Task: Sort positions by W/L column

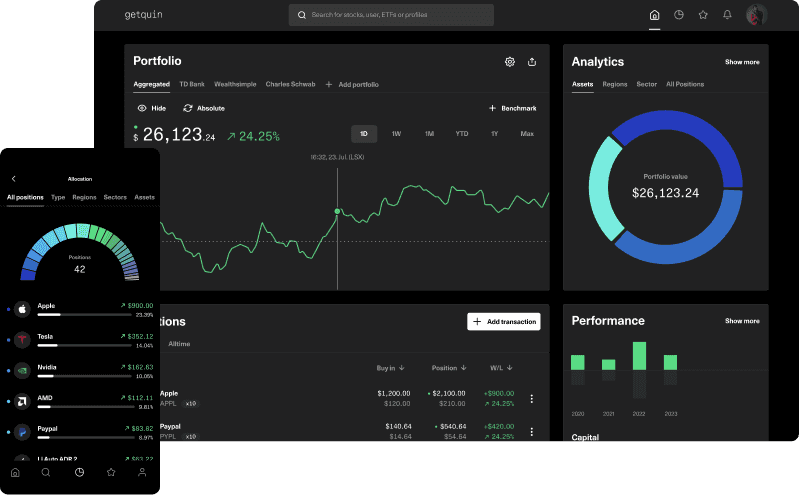Action: 501,368
